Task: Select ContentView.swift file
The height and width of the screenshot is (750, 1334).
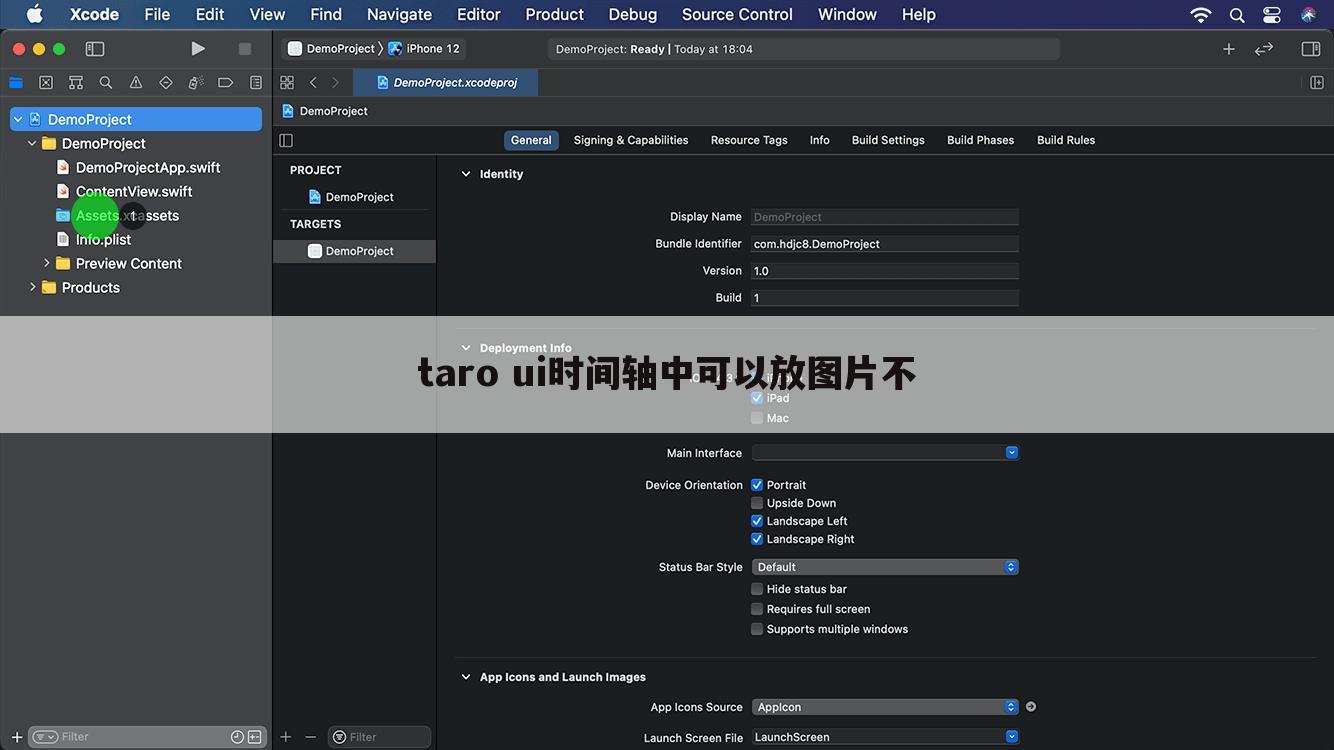Action: click(x=134, y=191)
